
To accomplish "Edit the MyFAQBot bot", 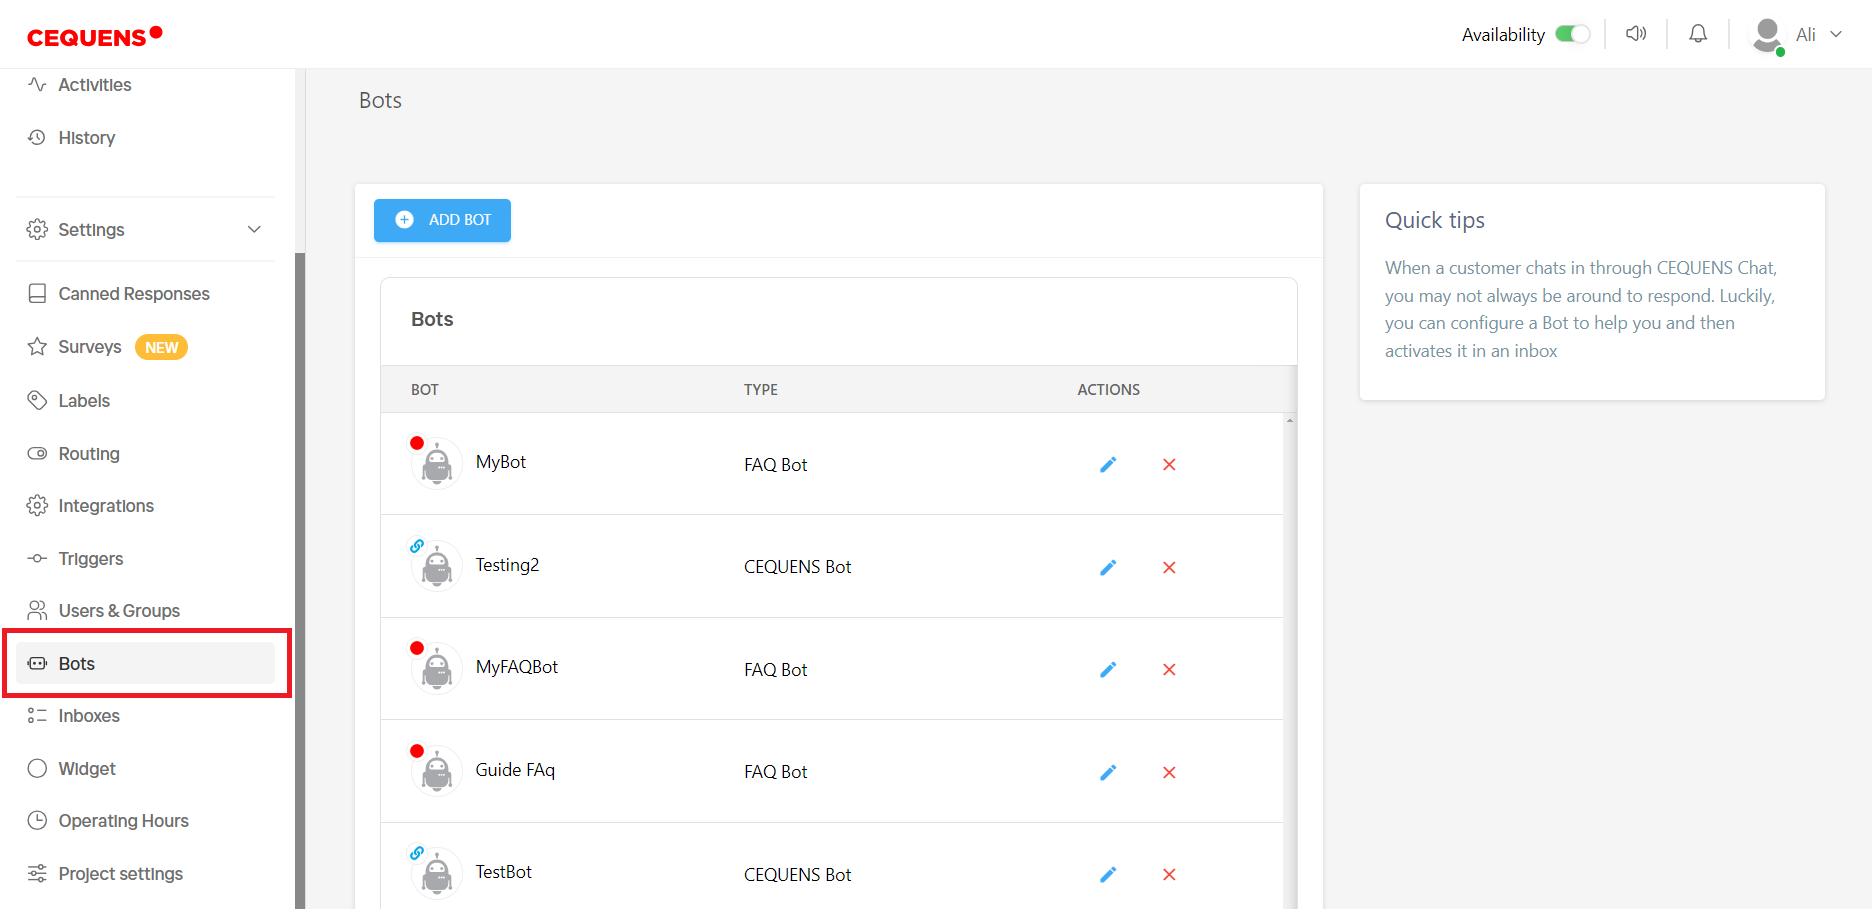I will point(1108,669).
